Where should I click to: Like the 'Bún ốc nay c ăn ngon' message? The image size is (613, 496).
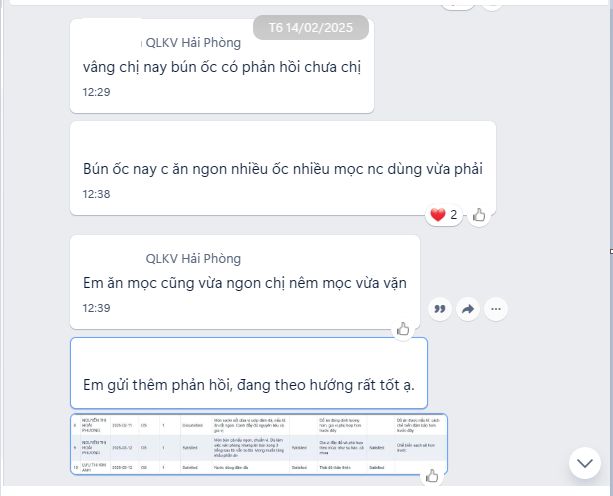[x=479, y=215]
